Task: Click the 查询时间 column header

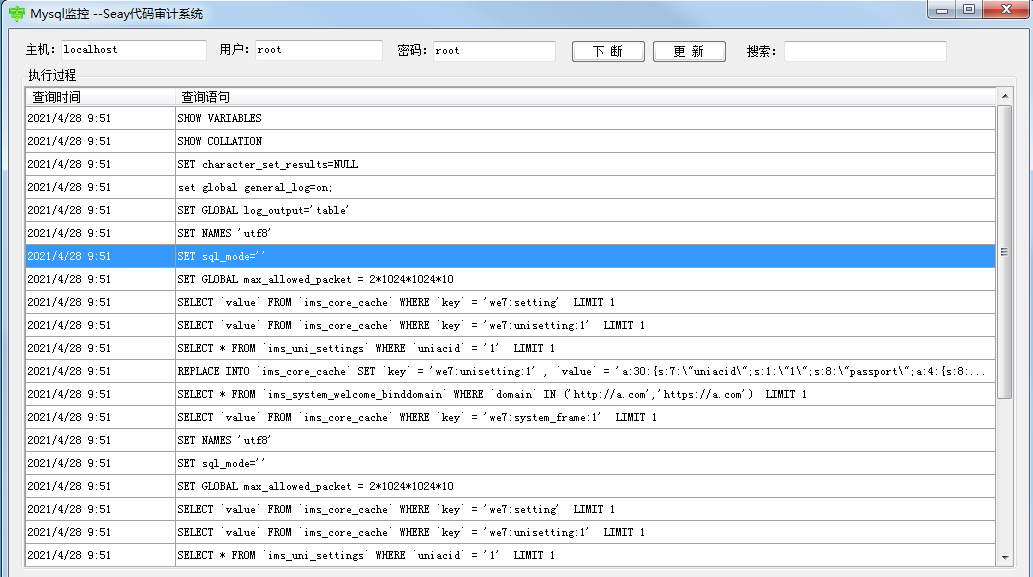Action: point(100,97)
